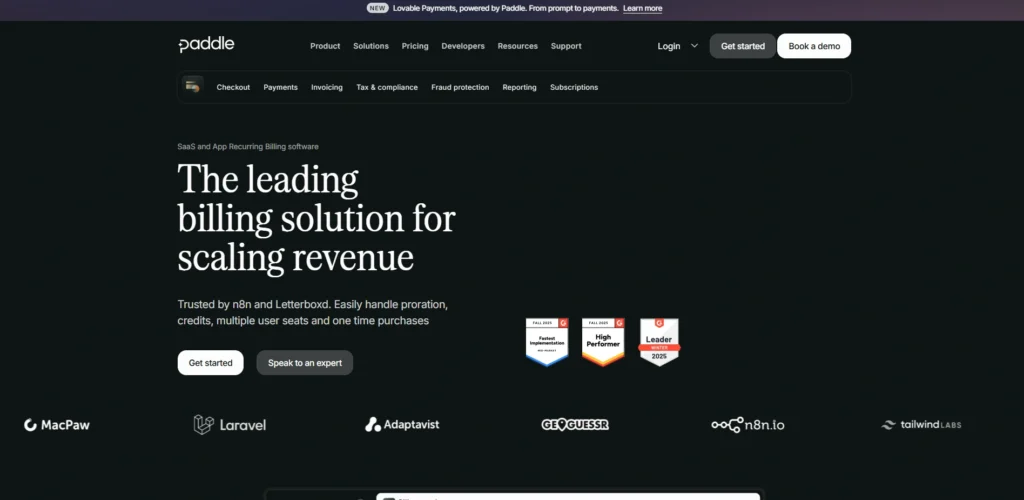Open the Developers menu

tap(463, 46)
